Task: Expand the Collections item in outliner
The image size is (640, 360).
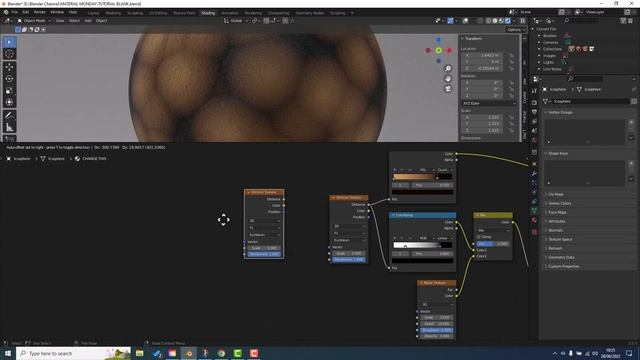Action: pyautogui.click(x=539, y=49)
